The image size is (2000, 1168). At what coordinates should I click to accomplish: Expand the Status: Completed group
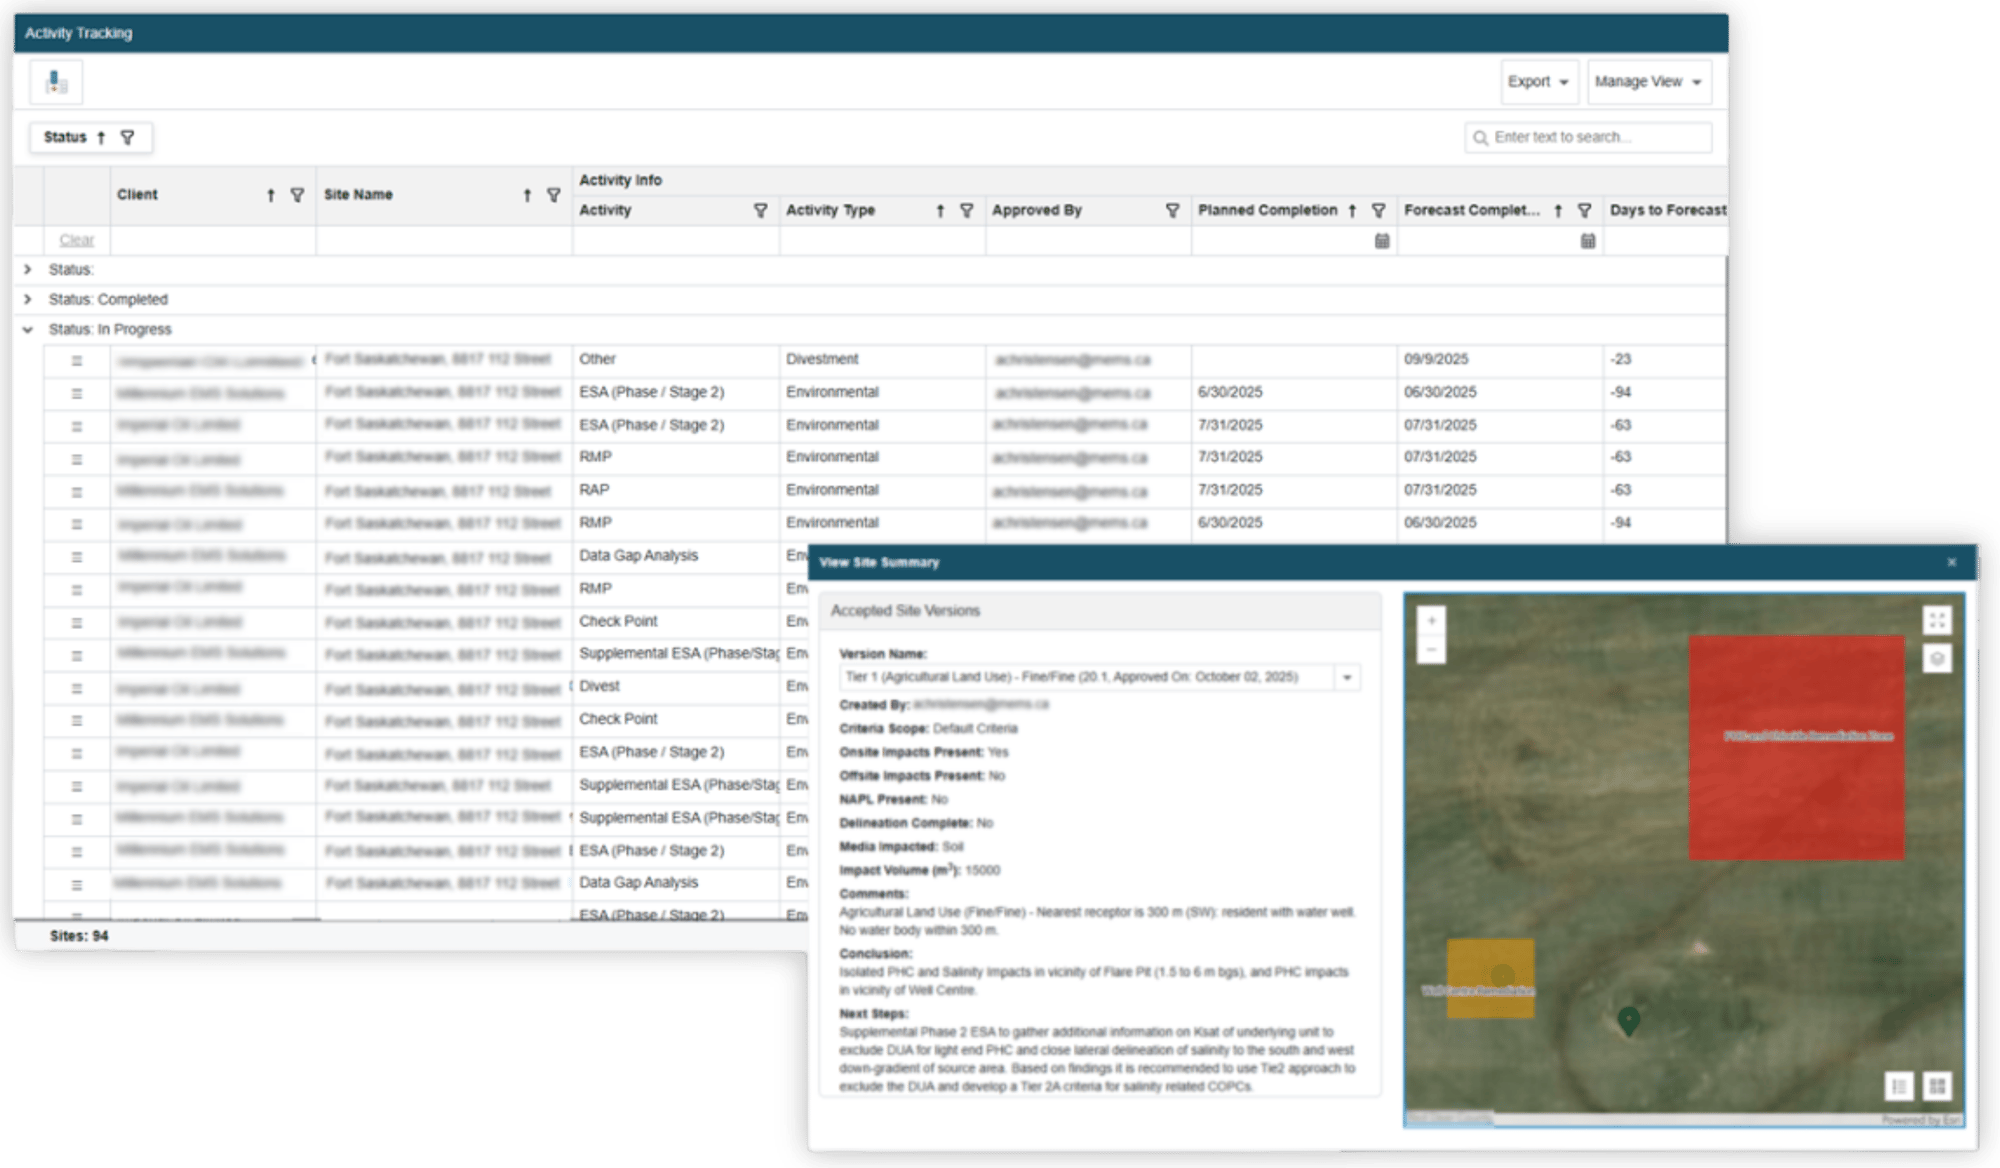click(x=27, y=299)
